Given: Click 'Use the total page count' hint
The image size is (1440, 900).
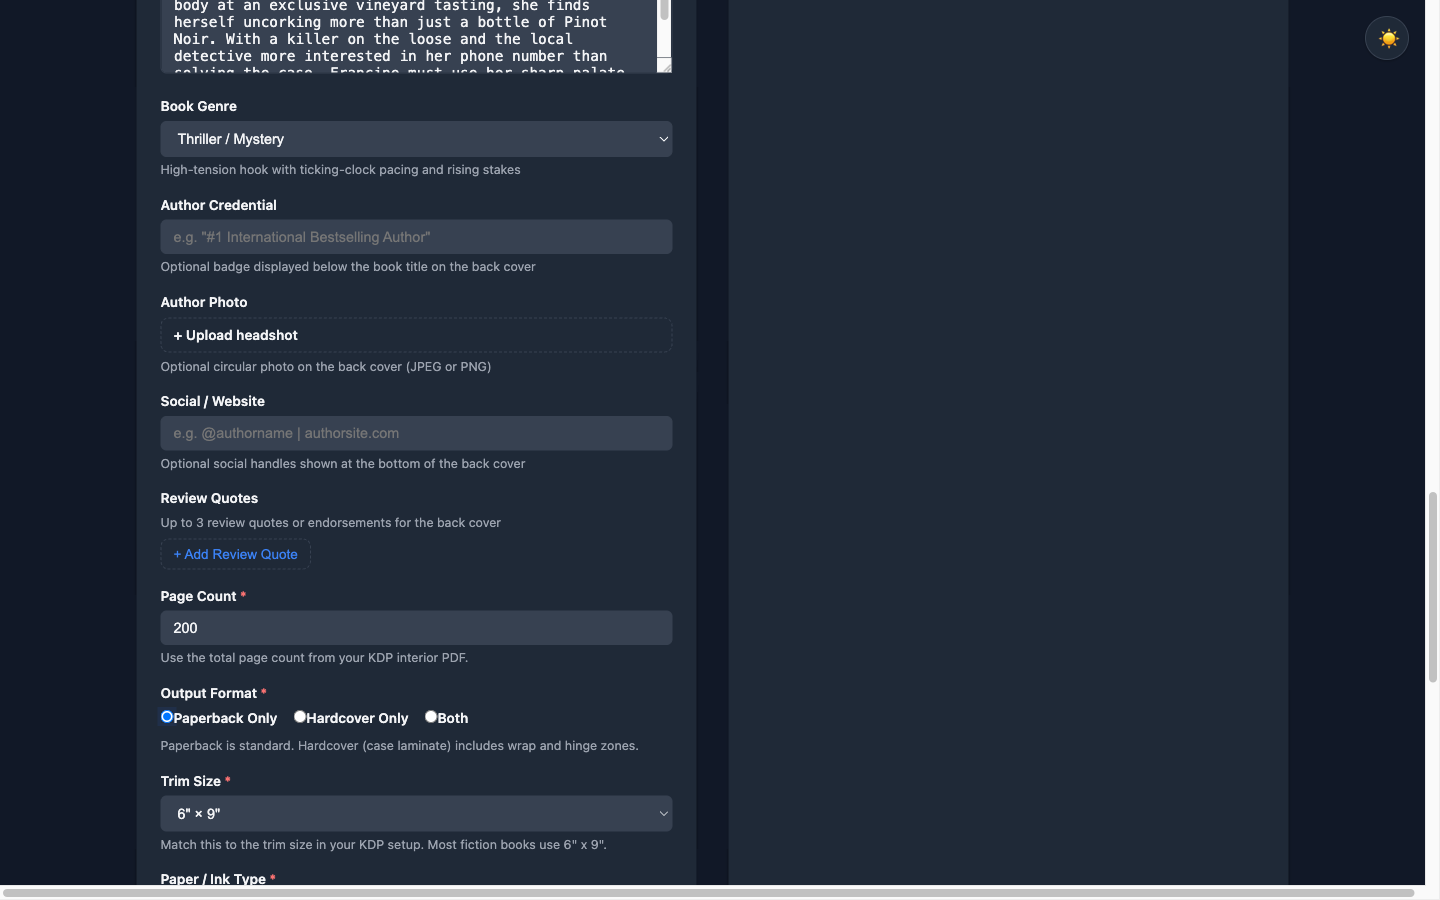Looking at the screenshot, I should (314, 658).
